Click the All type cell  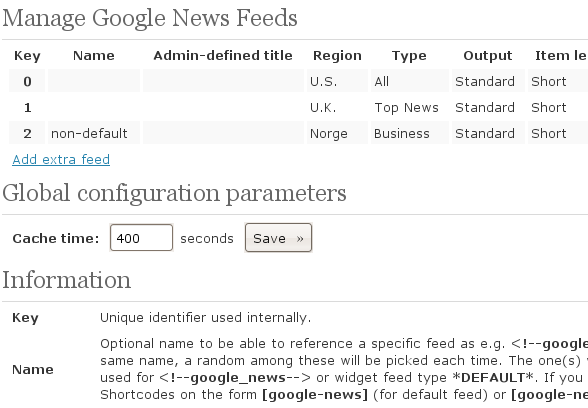410,81
